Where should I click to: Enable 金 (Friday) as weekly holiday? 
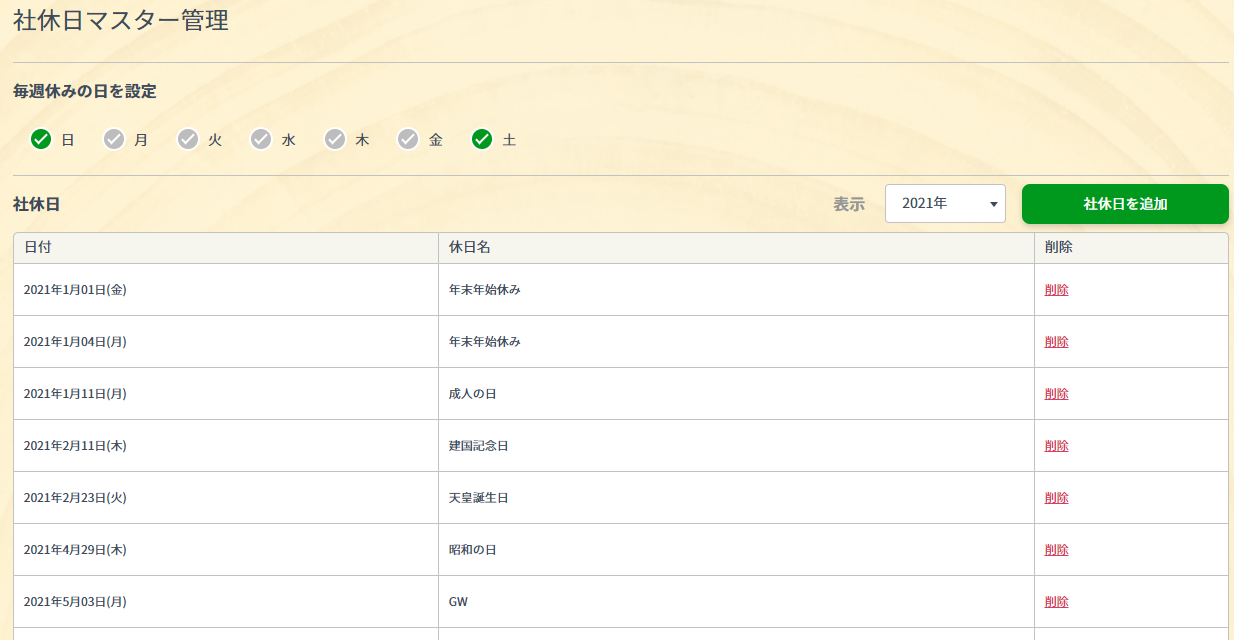click(408, 139)
